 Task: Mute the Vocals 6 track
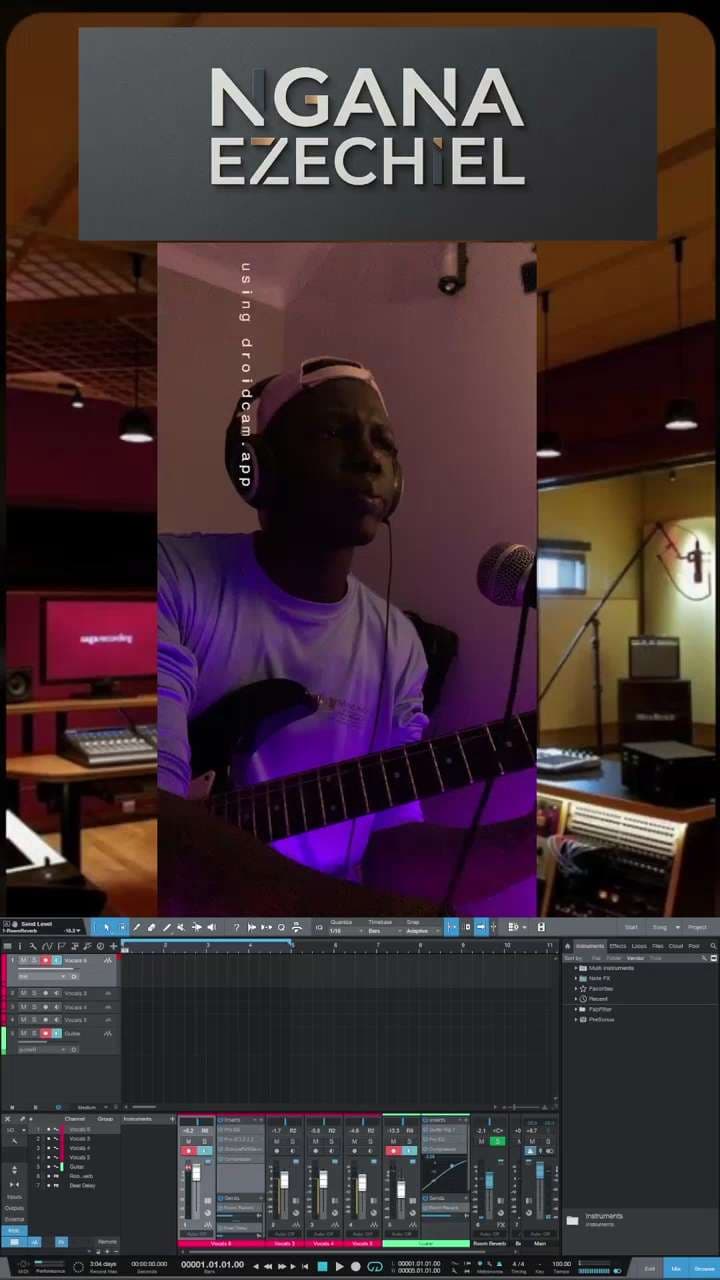tap(23, 960)
